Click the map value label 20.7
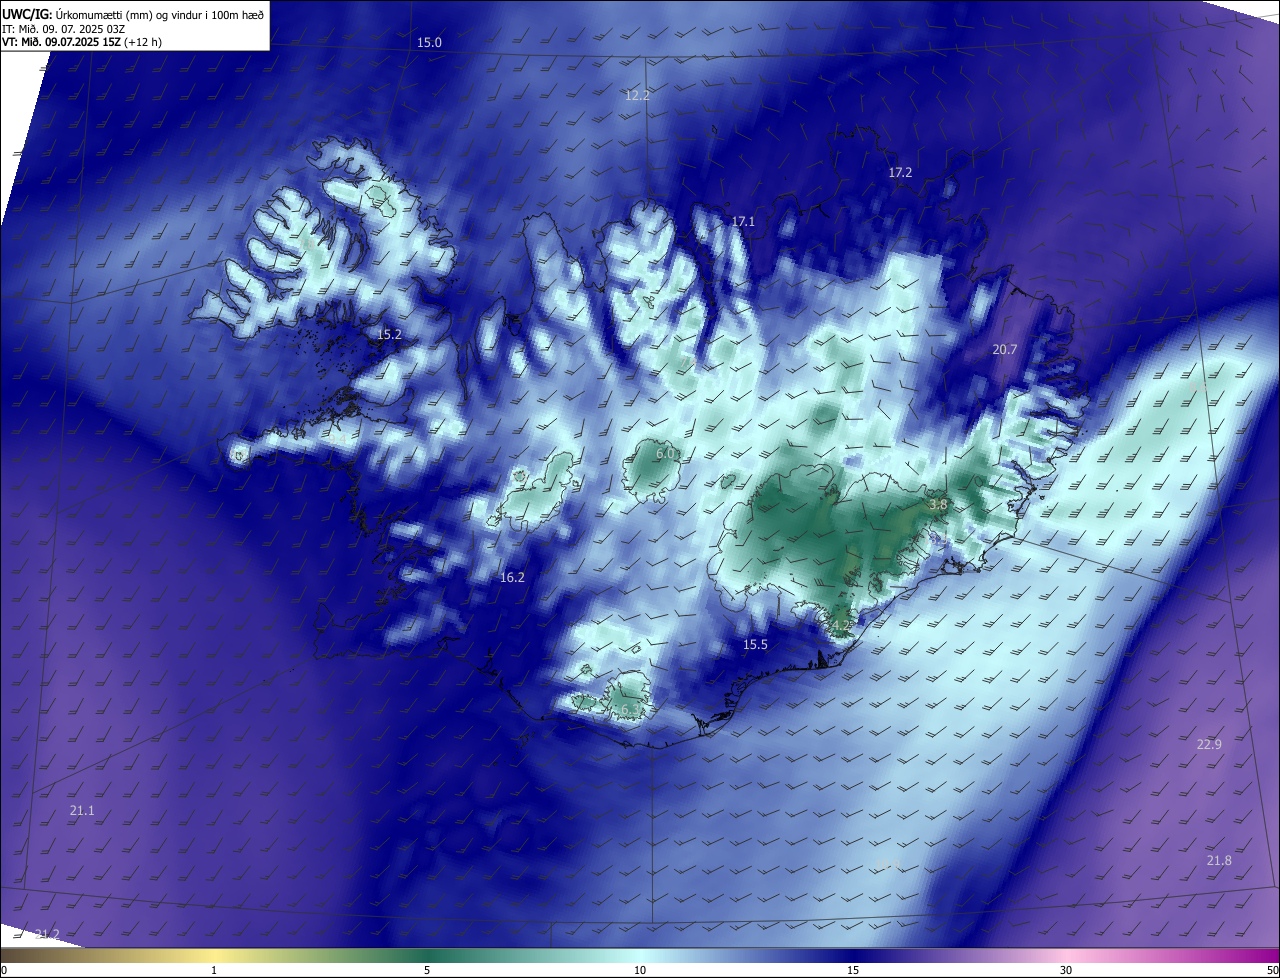 click(x=1004, y=349)
